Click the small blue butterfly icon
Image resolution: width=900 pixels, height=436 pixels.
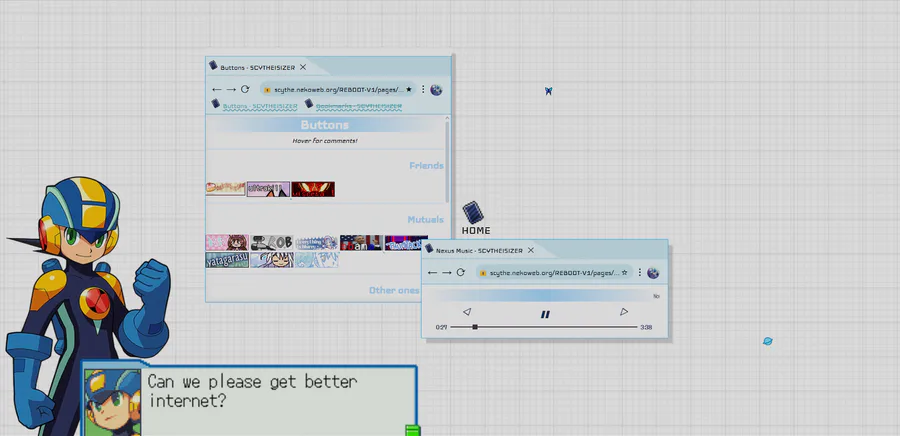(548, 91)
